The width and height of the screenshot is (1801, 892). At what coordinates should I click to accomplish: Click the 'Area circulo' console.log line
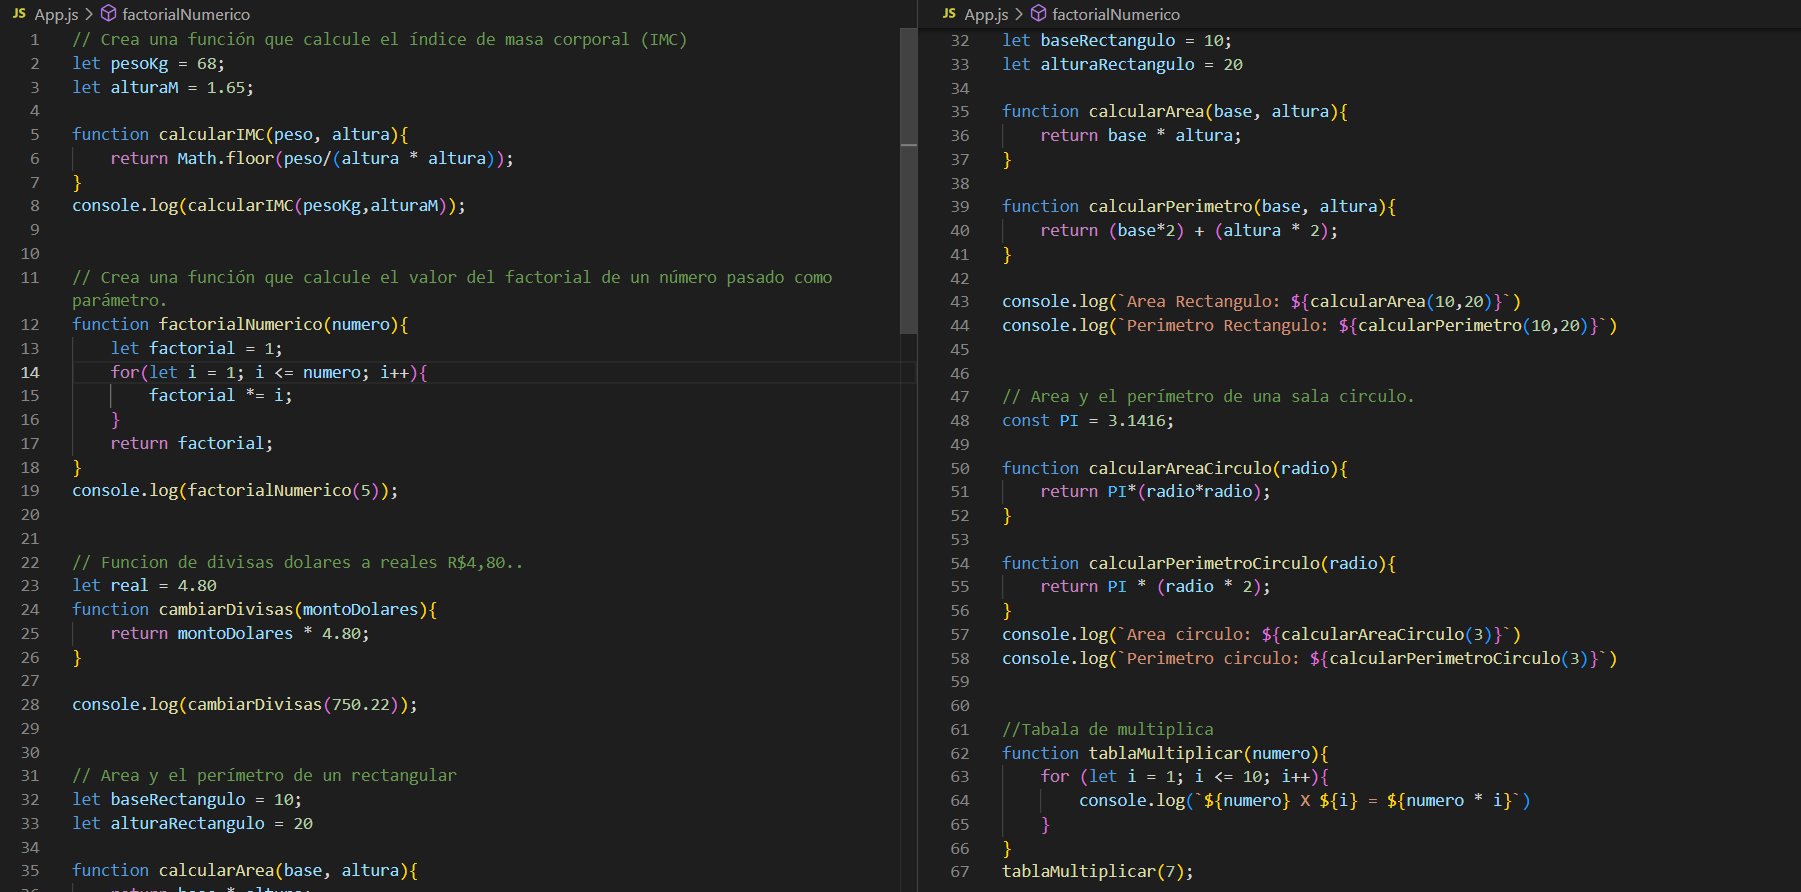(1262, 635)
